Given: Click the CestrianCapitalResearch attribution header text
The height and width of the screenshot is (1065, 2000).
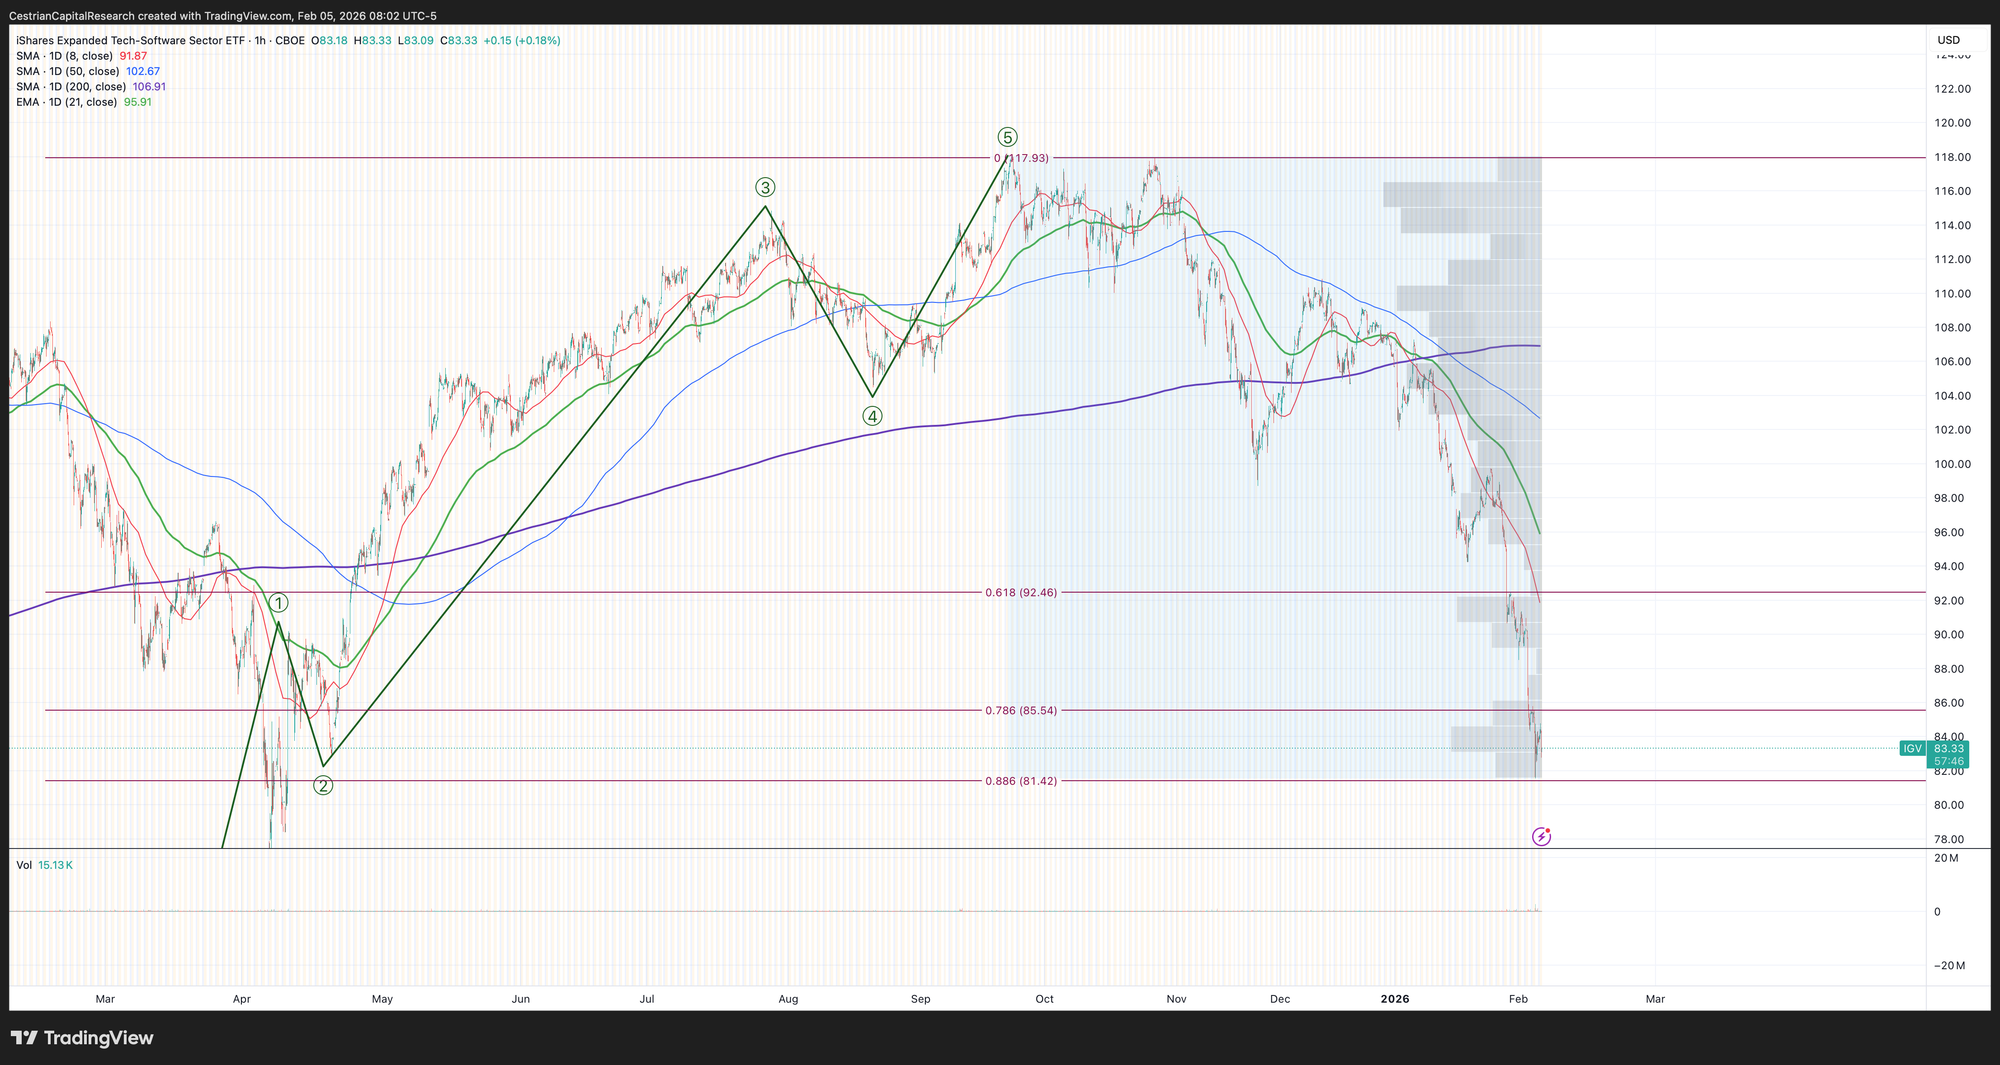Looking at the screenshot, I should pyautogui.click(x=222, y=16).
